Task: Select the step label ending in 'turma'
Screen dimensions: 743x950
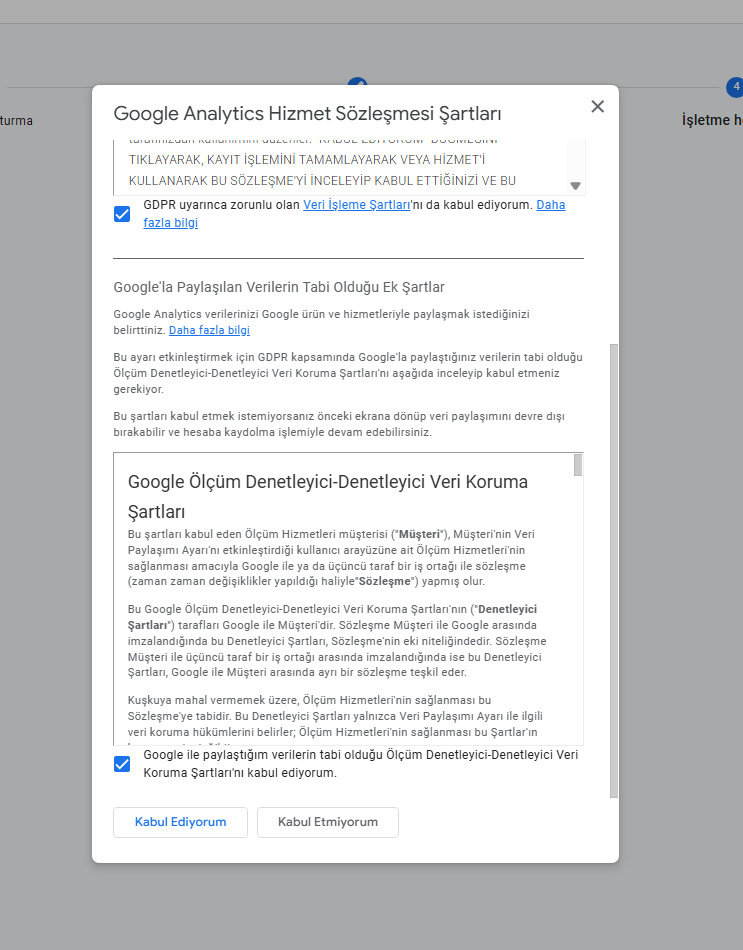Action: 16,121
